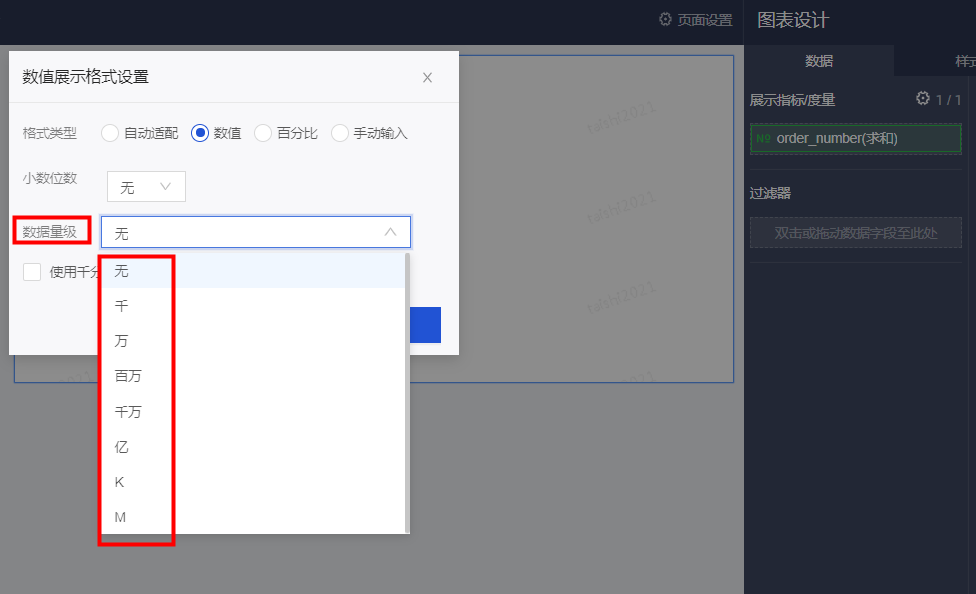Choose 万 in the dropdown list
976x594 pixels.
tap(122, 341)
